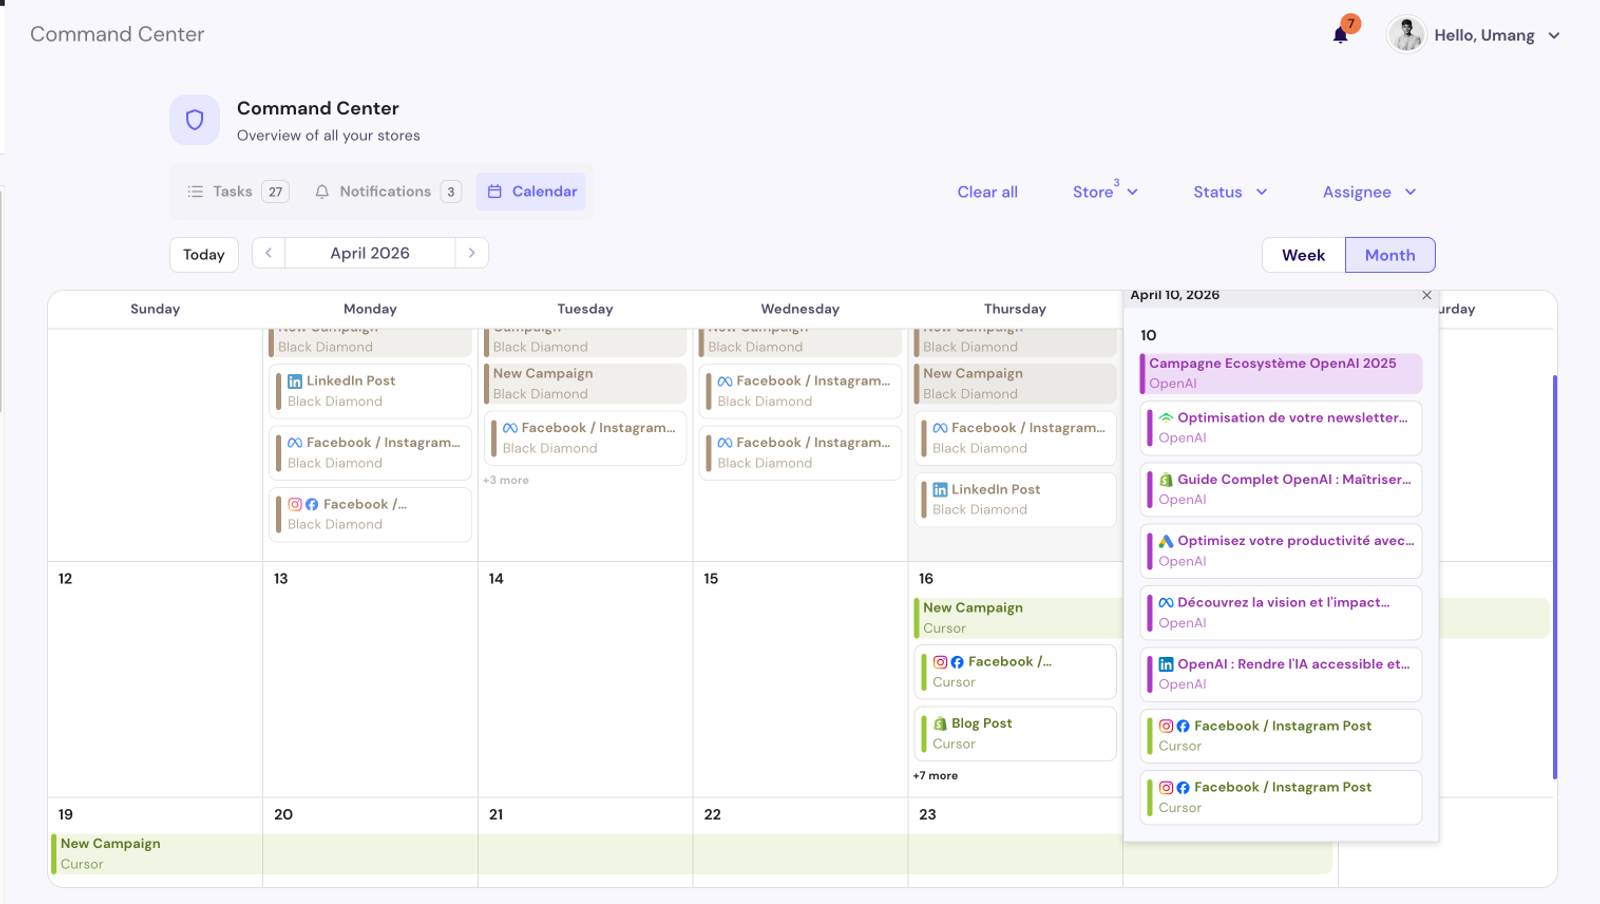
Task: Switch to the Calendar tab
Action: 532,192
